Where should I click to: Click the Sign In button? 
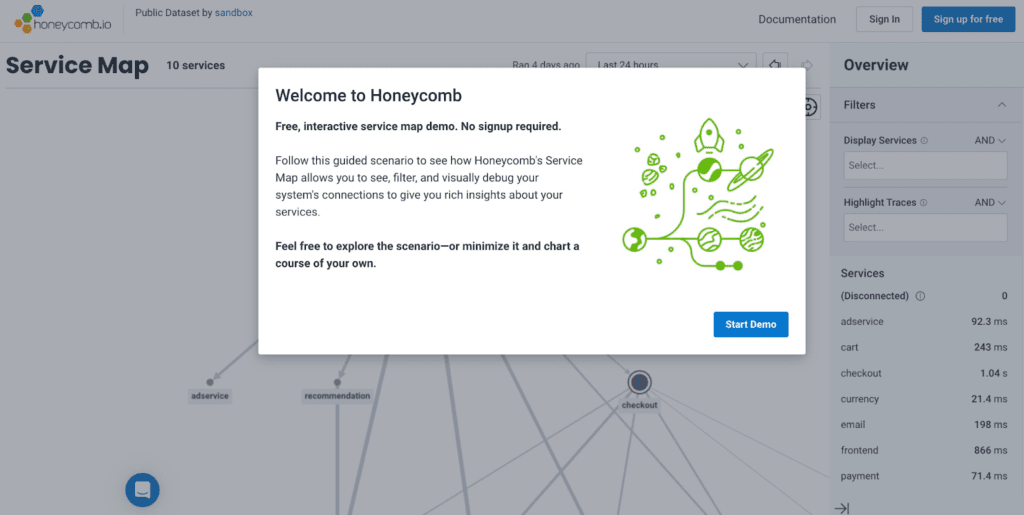click(884, 19)
